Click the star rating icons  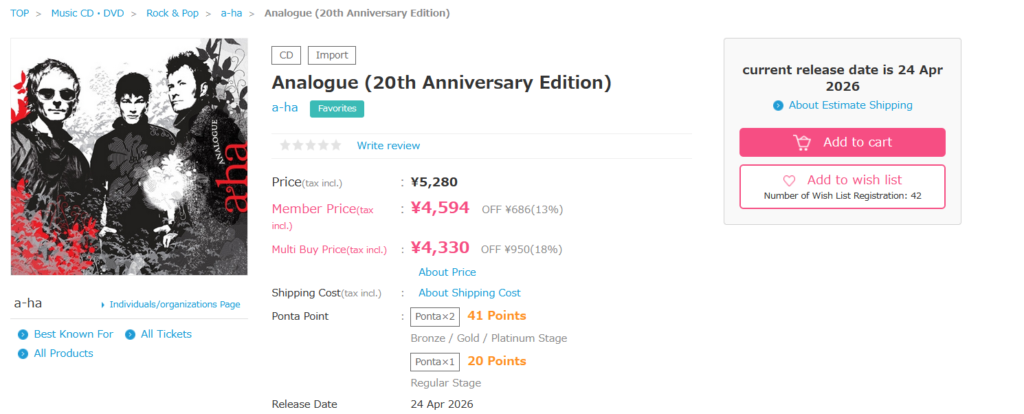click(310, 145)
